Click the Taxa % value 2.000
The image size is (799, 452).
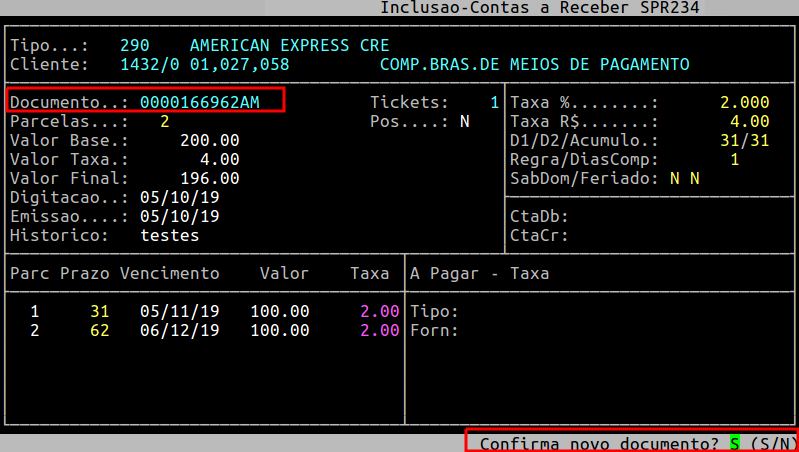[x=744, y=102]
